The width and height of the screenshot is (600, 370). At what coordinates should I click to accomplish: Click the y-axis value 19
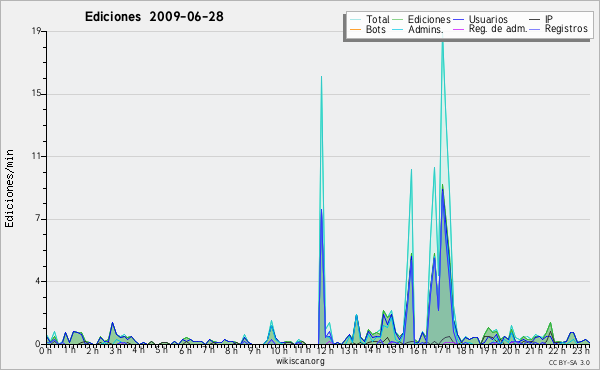36,31
